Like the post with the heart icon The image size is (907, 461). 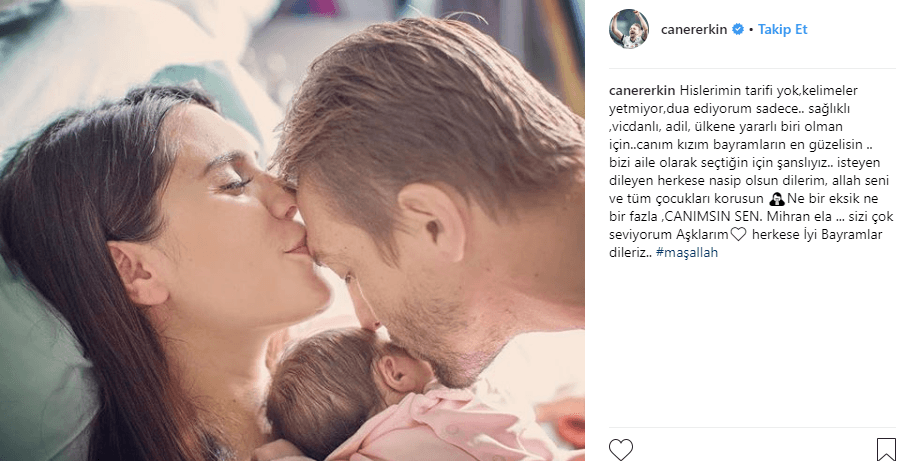(621, 449)
